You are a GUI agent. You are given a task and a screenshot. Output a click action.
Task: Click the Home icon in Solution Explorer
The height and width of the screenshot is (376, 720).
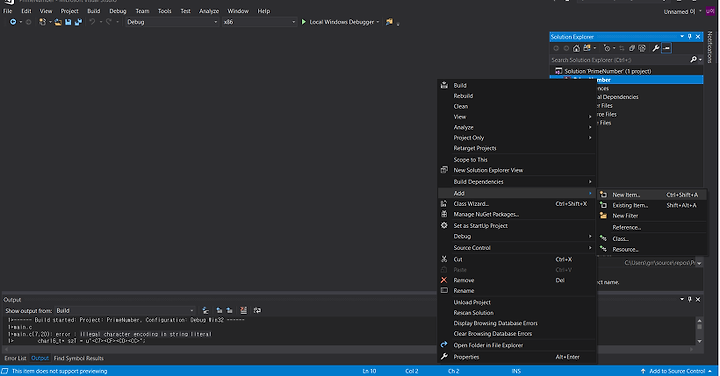(576, 48)
